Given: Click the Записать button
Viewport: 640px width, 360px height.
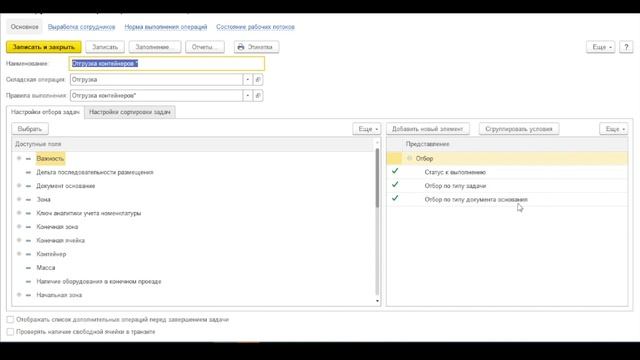Looking at the screenshot, I should pyautogui.click(x=105, y=47).
